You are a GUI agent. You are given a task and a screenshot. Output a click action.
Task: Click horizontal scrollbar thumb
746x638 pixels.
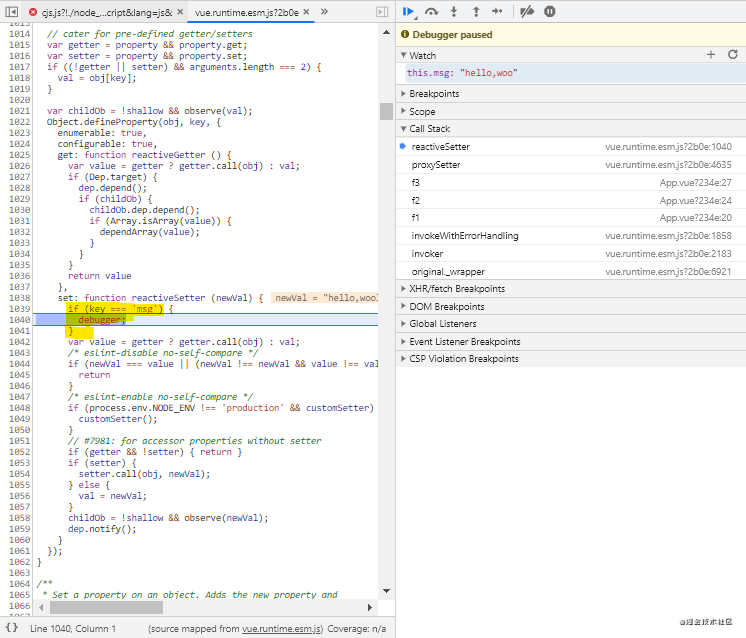(x=106, y=607)
